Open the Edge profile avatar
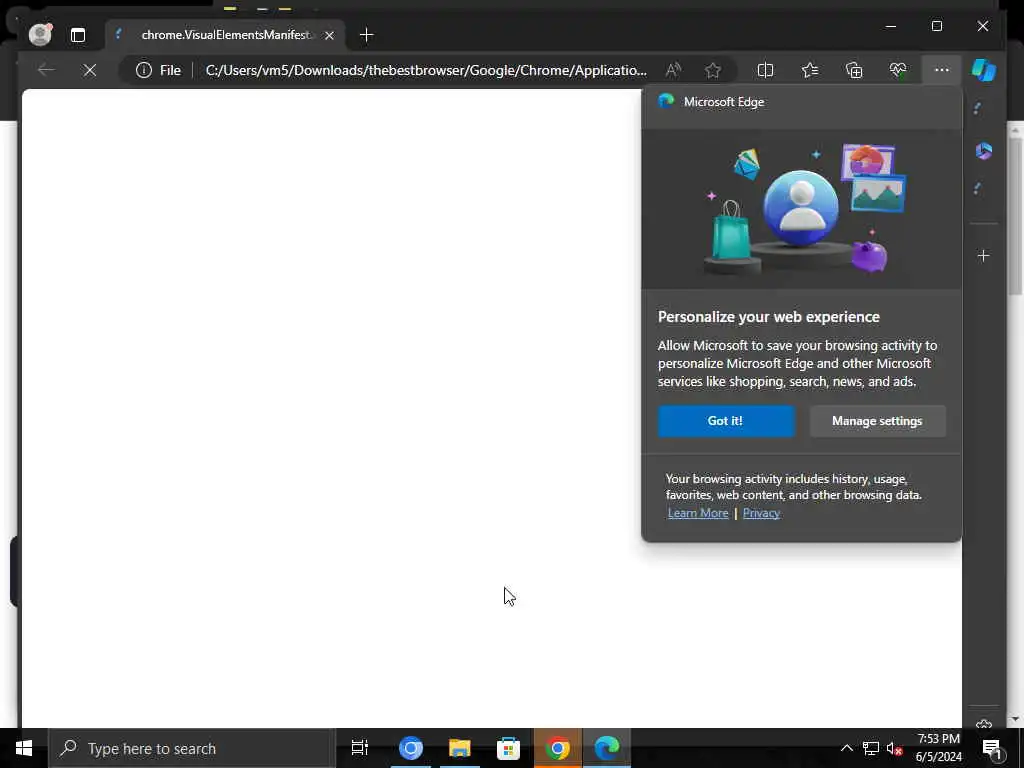Image resolution: width=1024 pixels, height=768 pixels. click(x=40, y=35)
